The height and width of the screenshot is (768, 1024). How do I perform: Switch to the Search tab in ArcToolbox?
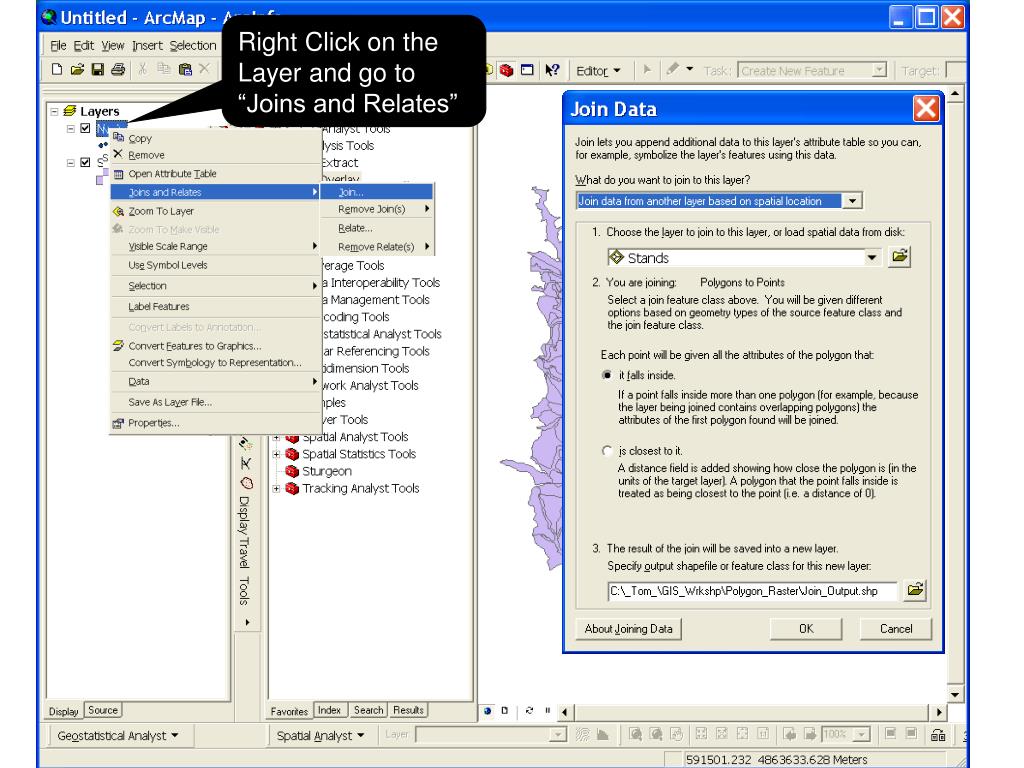click(368, 710)
